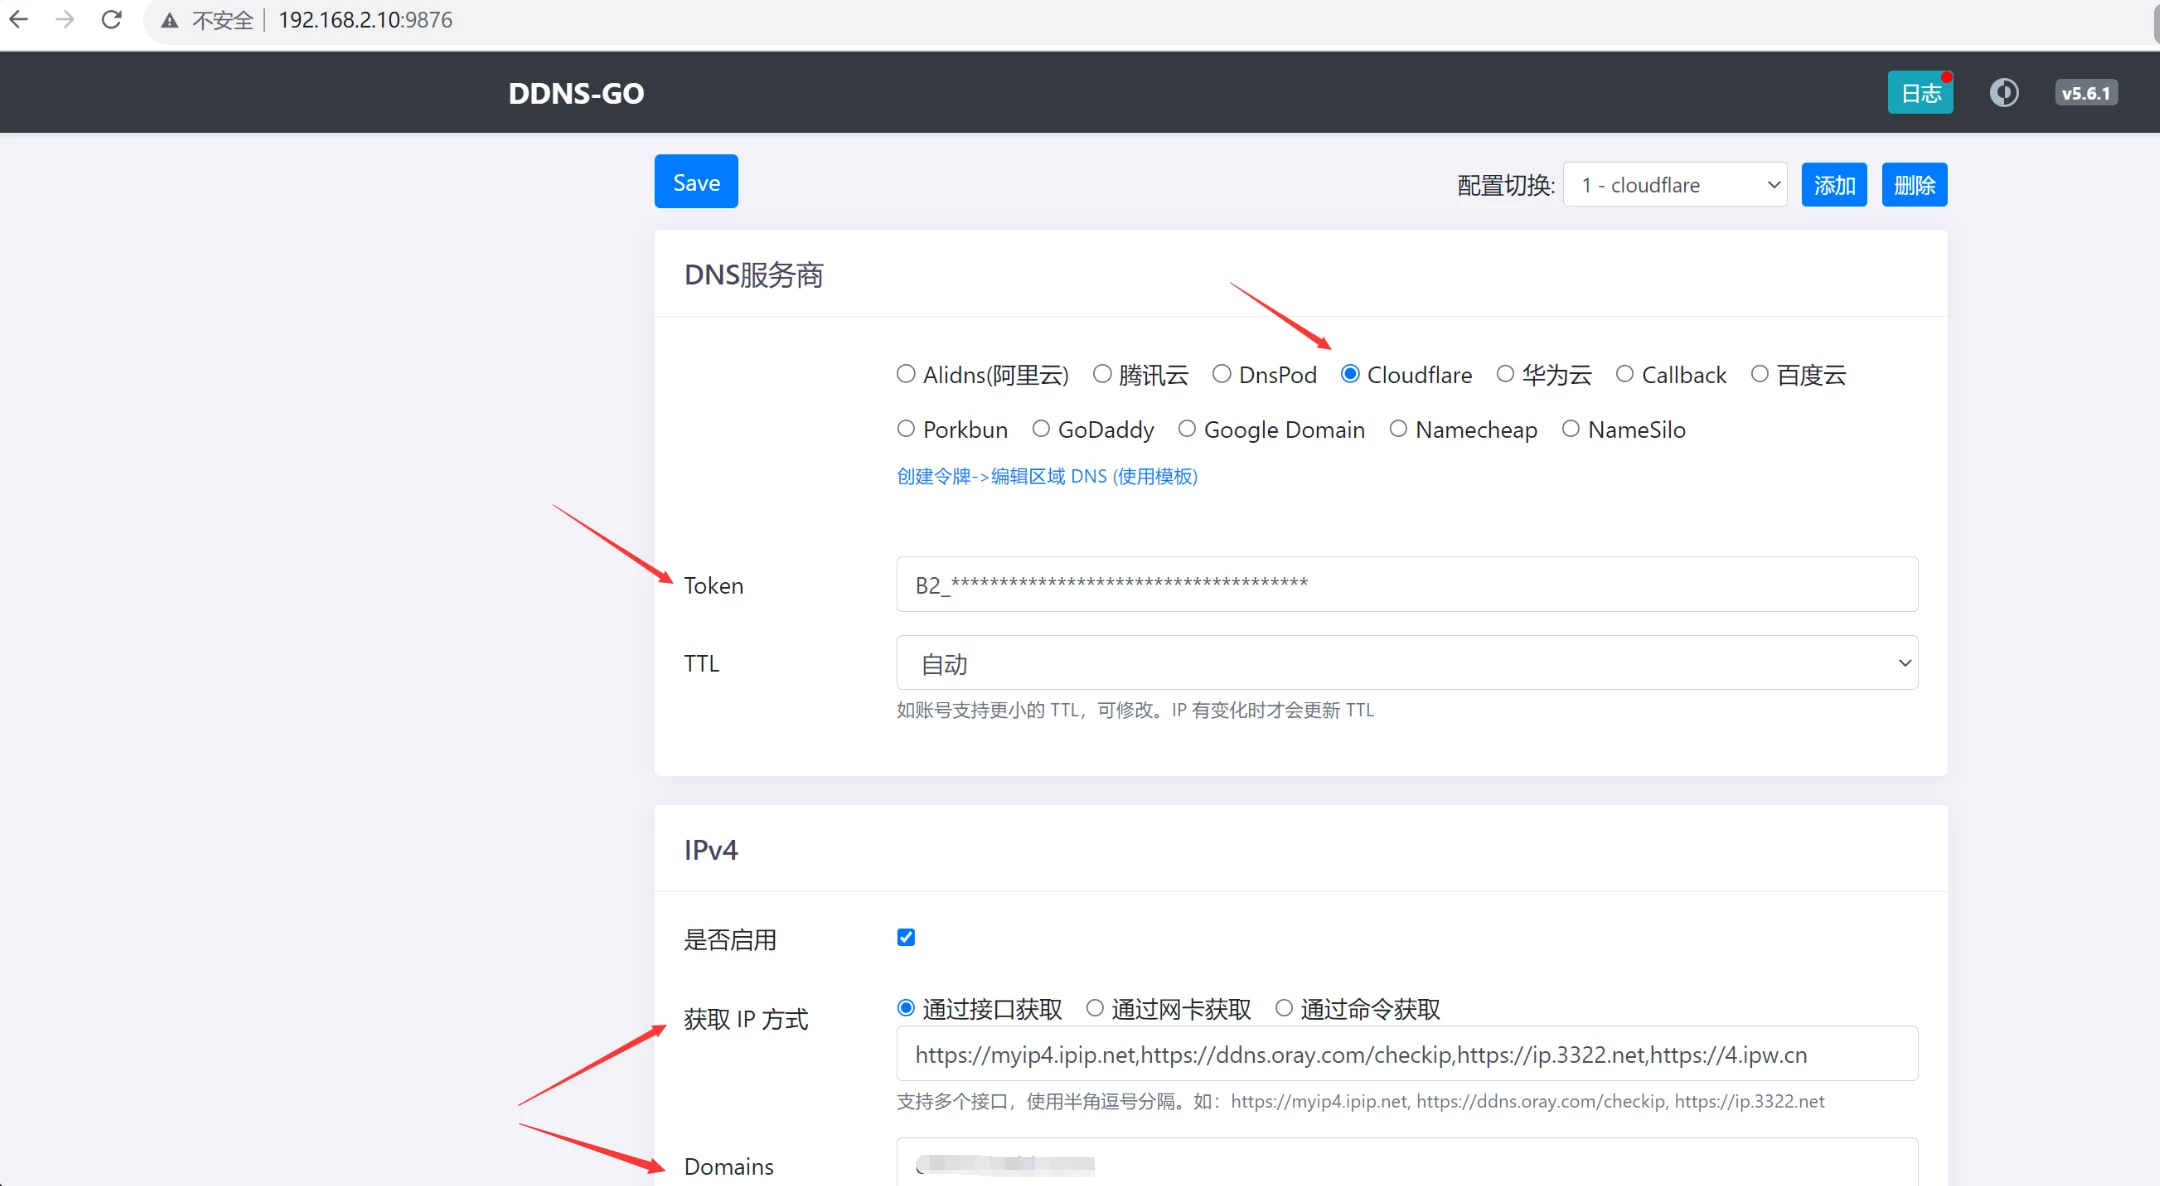Open the 配置切换 config dropdown
The width and height of the screenshot is (2160, 1186).
point(1675,185)
